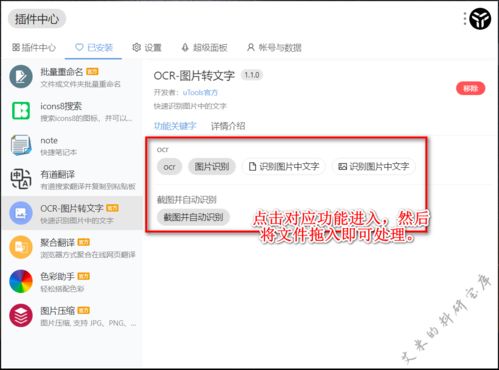Switch to the 设置 tab
Viewport: 499px width, 370px height.
(147, 48)
